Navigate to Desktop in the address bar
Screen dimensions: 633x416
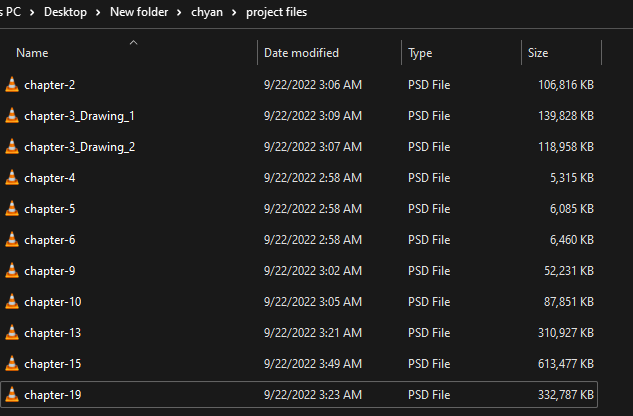pos(92,12)
